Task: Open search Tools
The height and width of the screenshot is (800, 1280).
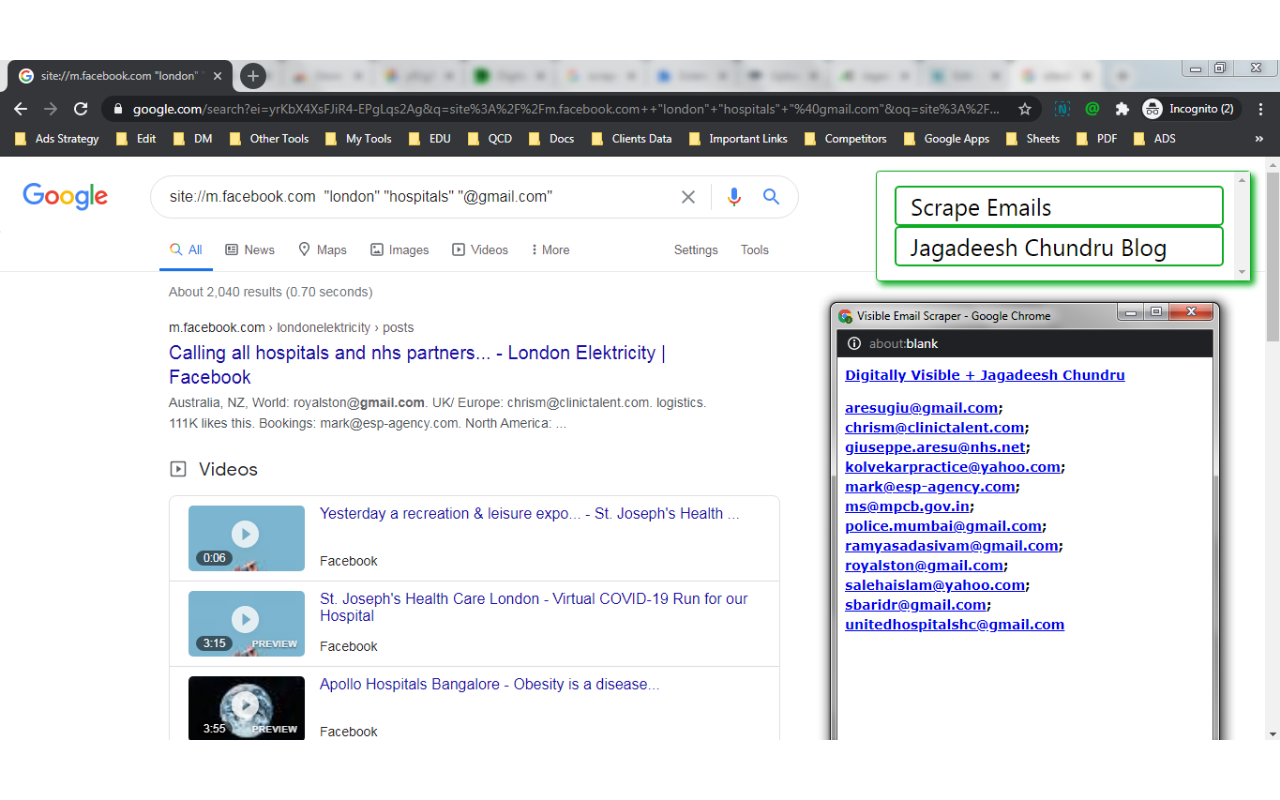Action: [755, 250]
